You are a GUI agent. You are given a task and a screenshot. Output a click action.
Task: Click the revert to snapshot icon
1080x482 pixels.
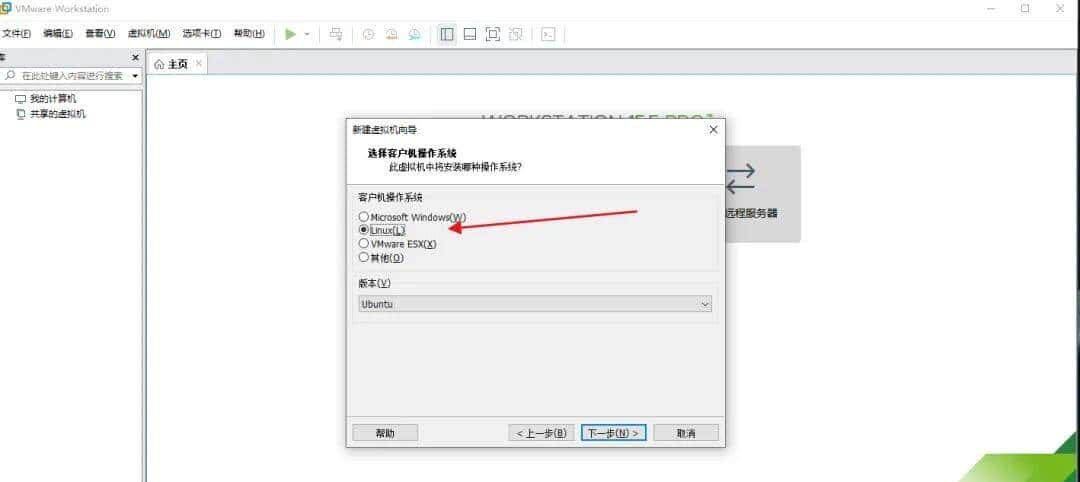391,34
